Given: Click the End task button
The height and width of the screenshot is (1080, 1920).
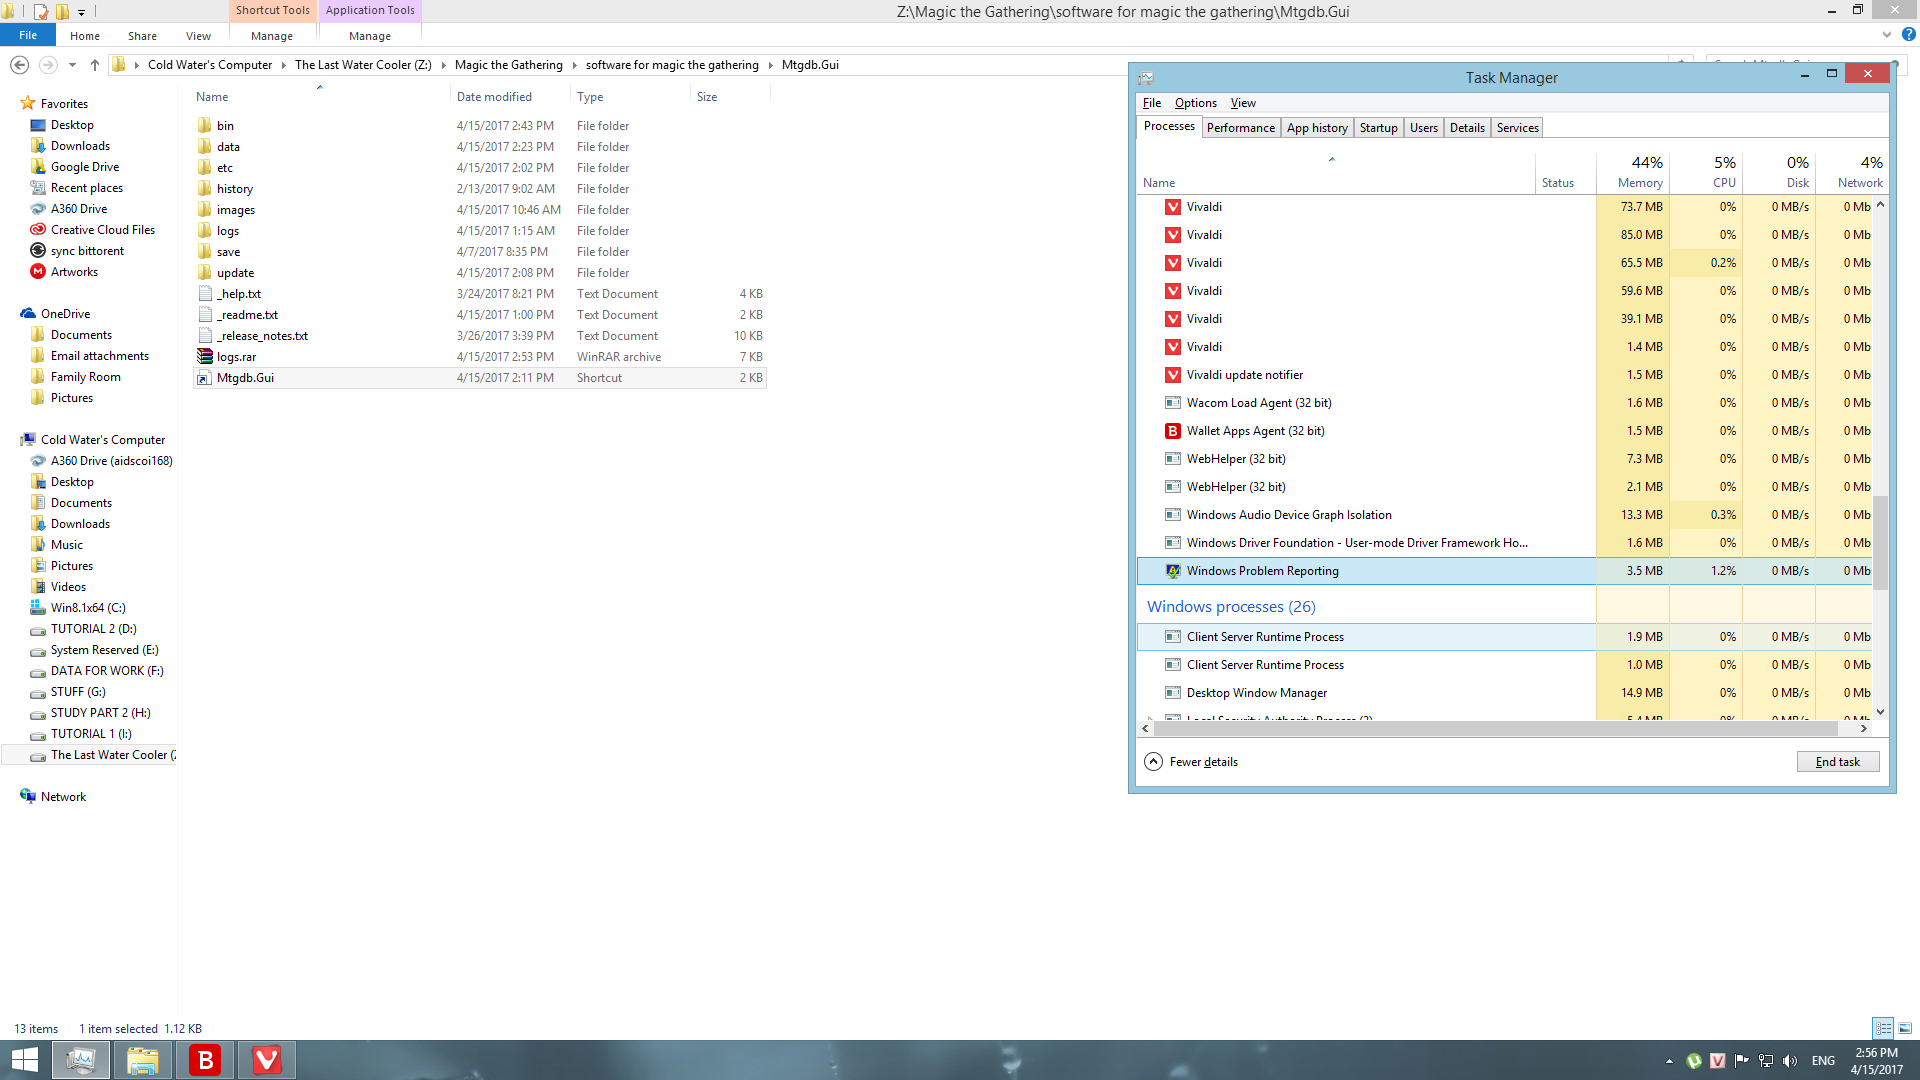Looking at the screenshot, I should point(1837,762).
